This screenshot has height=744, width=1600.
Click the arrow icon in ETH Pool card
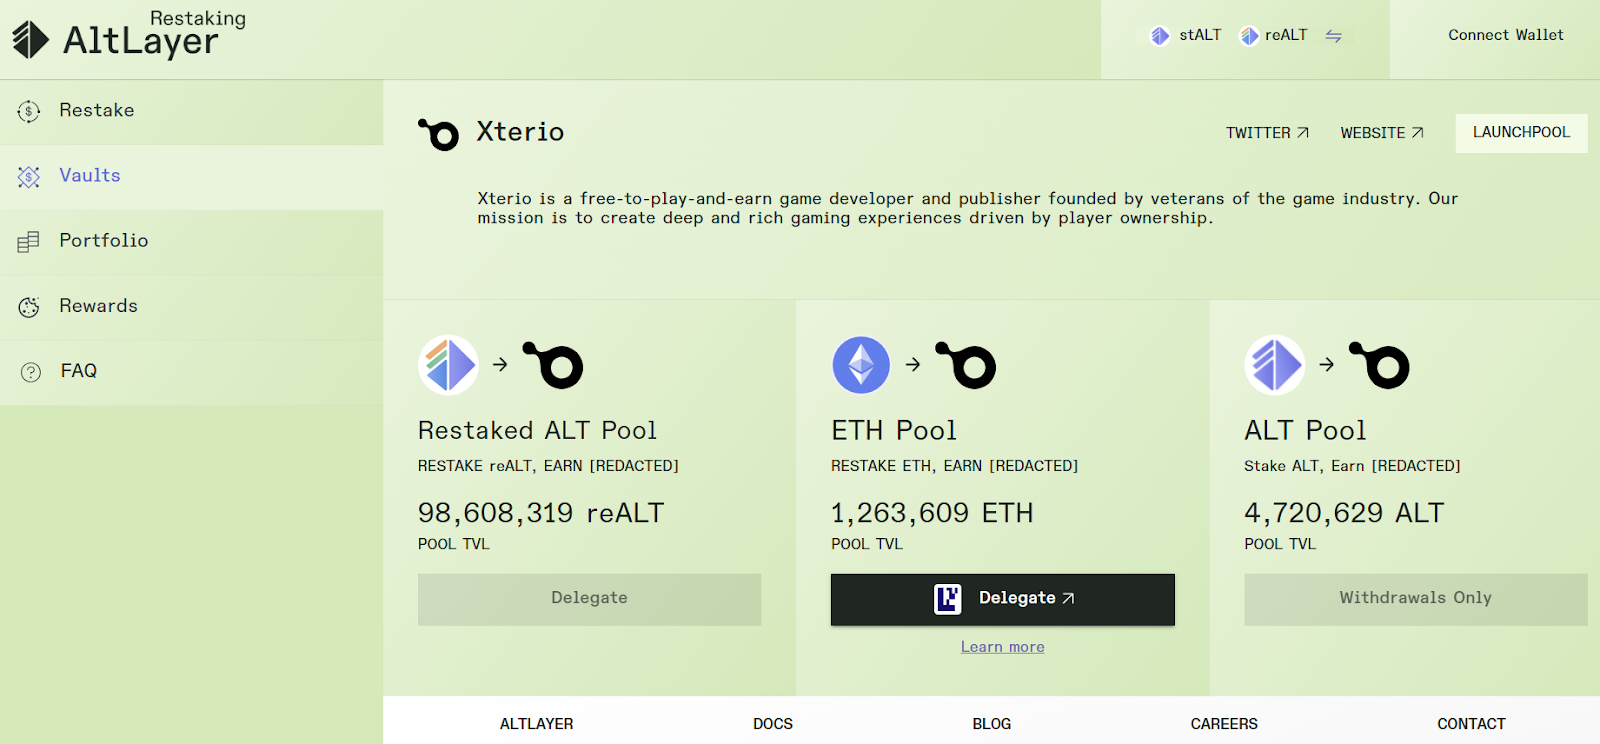[x=913, y=365]
